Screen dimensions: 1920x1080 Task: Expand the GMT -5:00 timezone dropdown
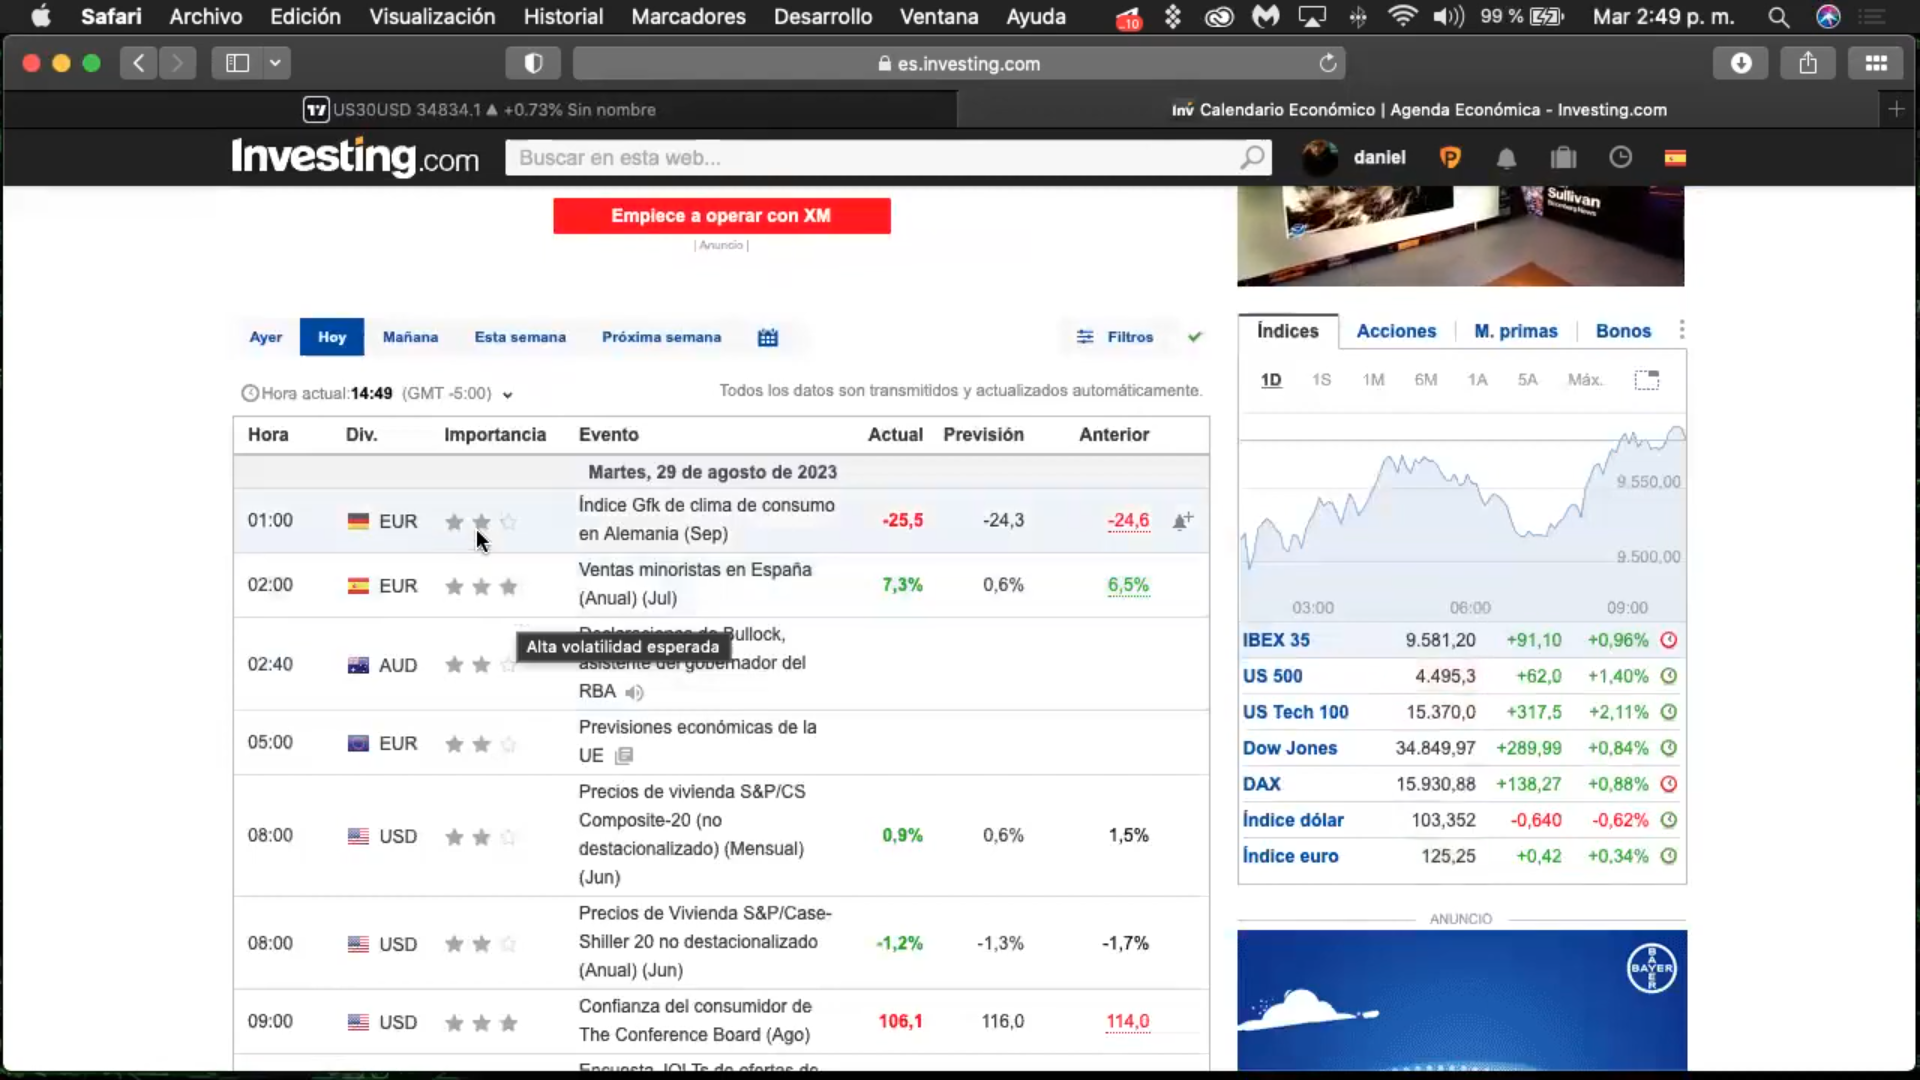pyautogui.click(x=508, y=395)
